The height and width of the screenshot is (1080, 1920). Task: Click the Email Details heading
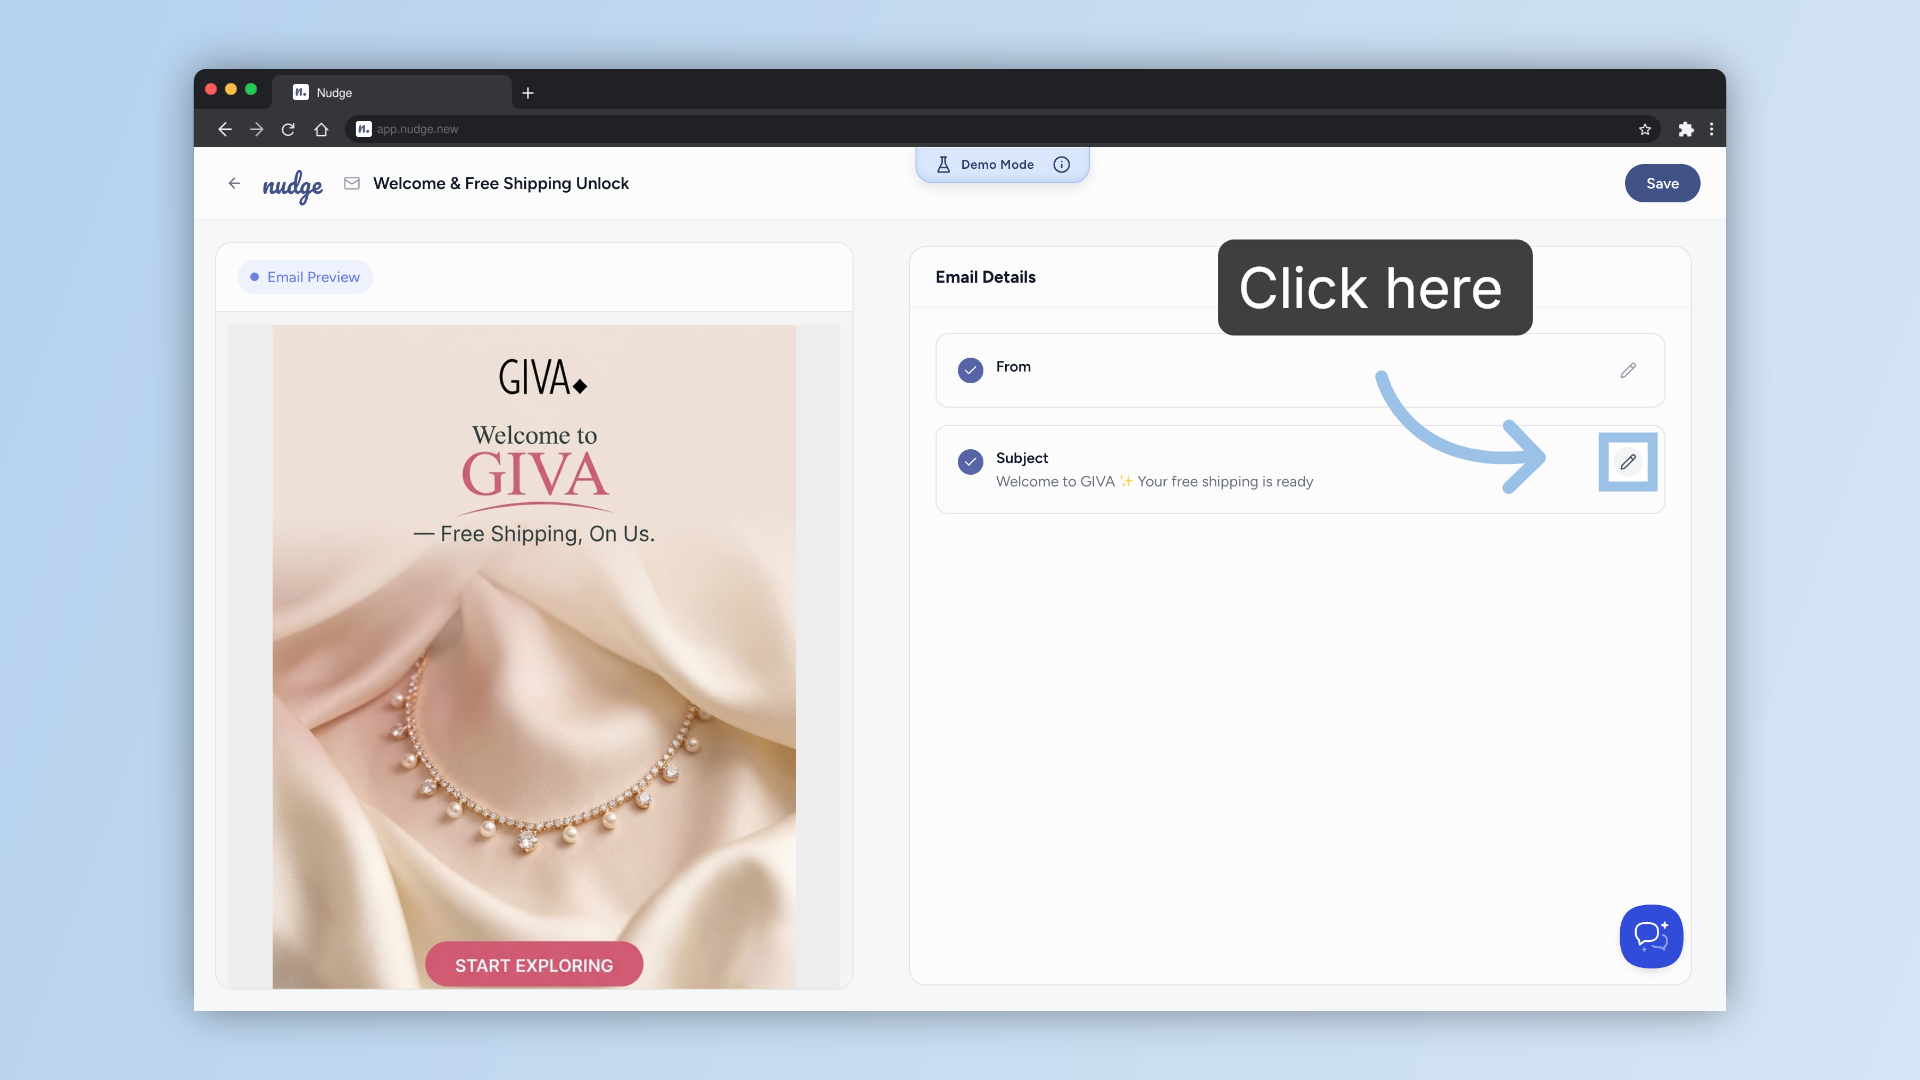(986, 277)
